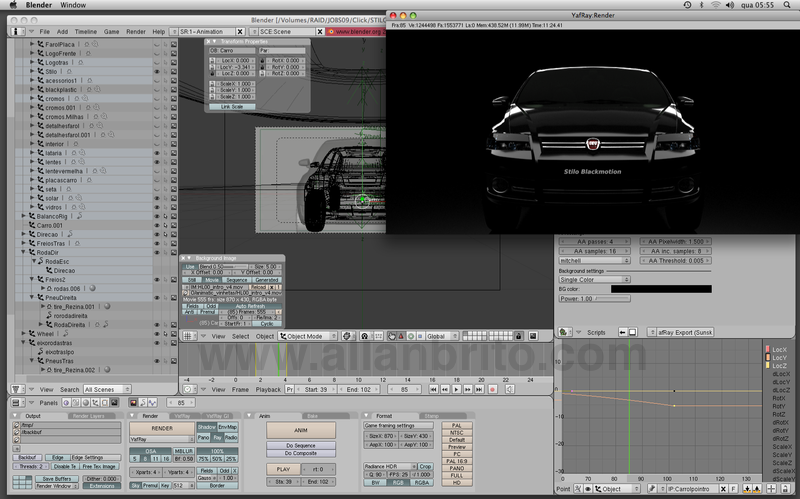This screenshot has width=800, height=499.
Task: Click the Link Scale button
Action: click(232, 107)
